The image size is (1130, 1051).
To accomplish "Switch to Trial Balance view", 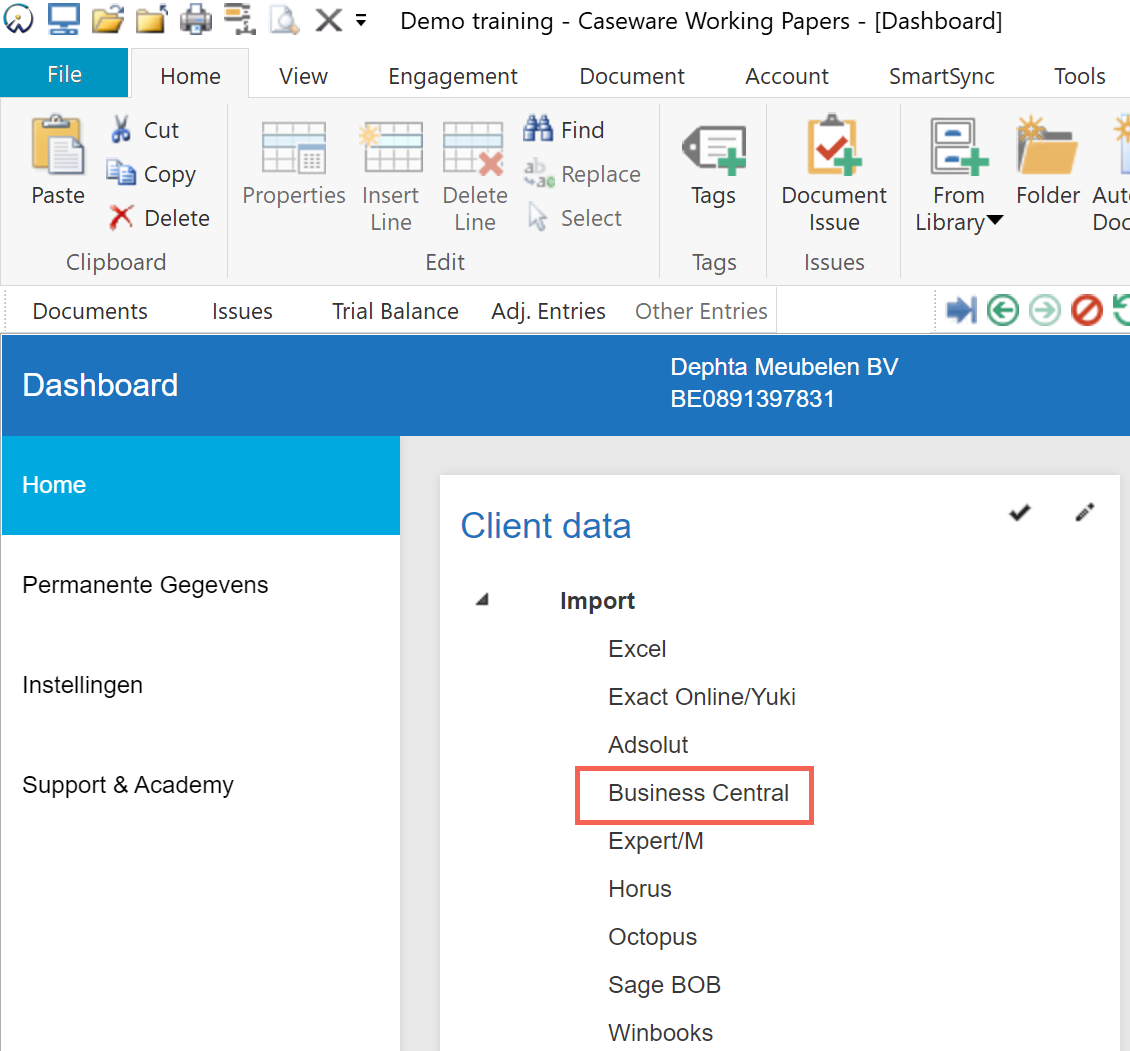I will coord(395,311).
